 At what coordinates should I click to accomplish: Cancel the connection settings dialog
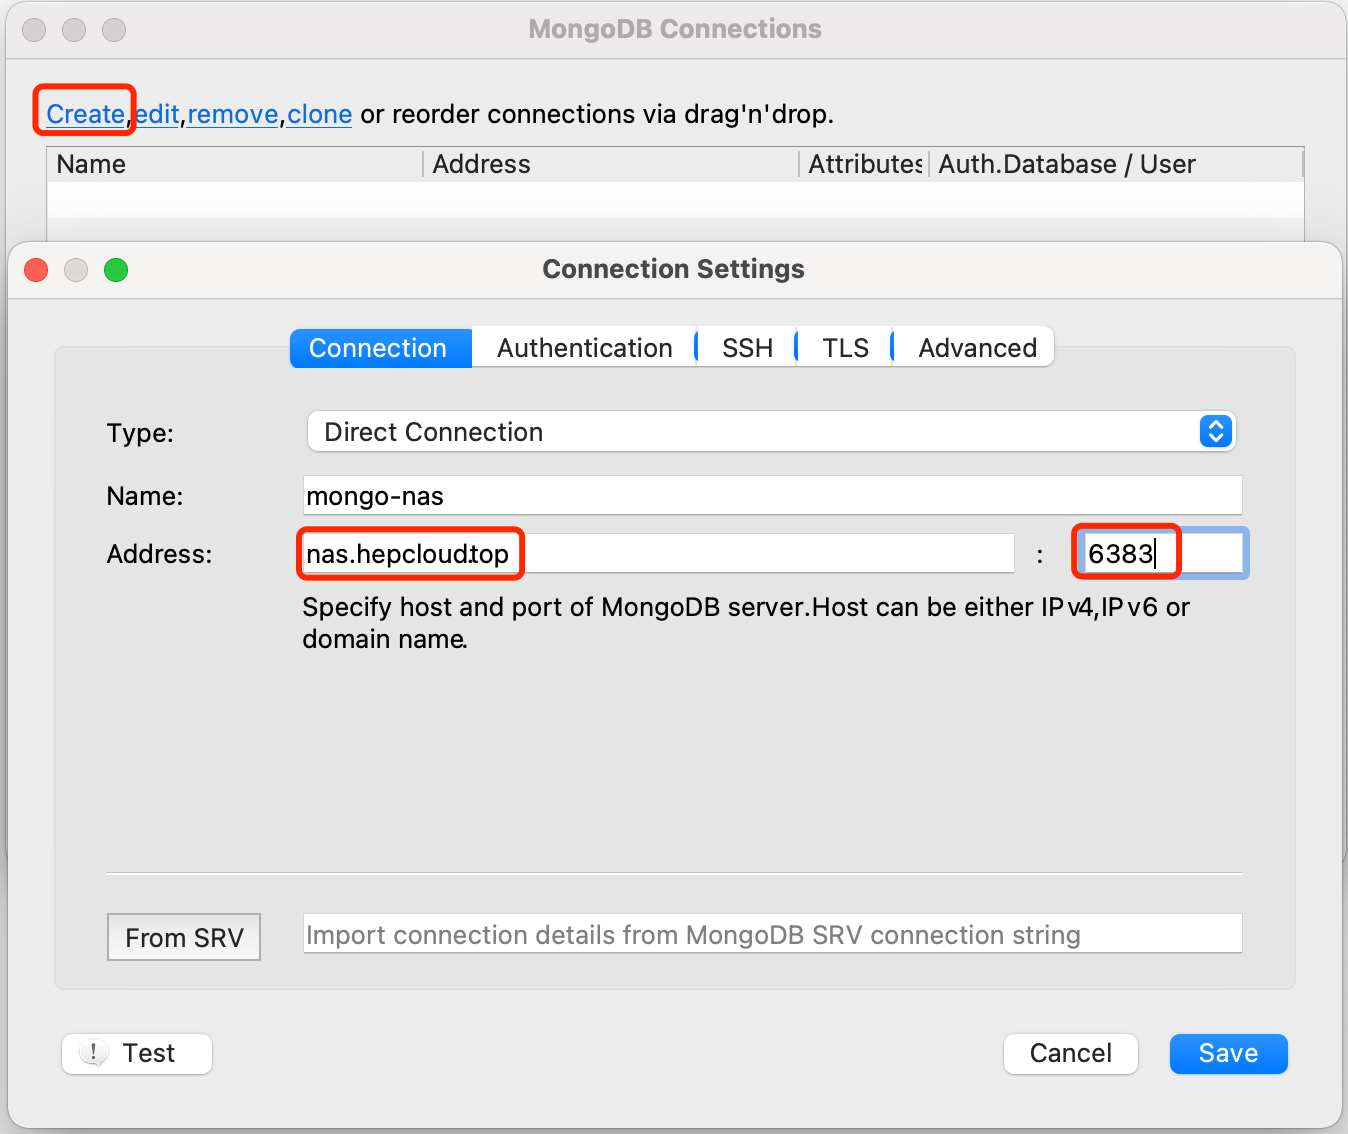coord(1070,1053)
